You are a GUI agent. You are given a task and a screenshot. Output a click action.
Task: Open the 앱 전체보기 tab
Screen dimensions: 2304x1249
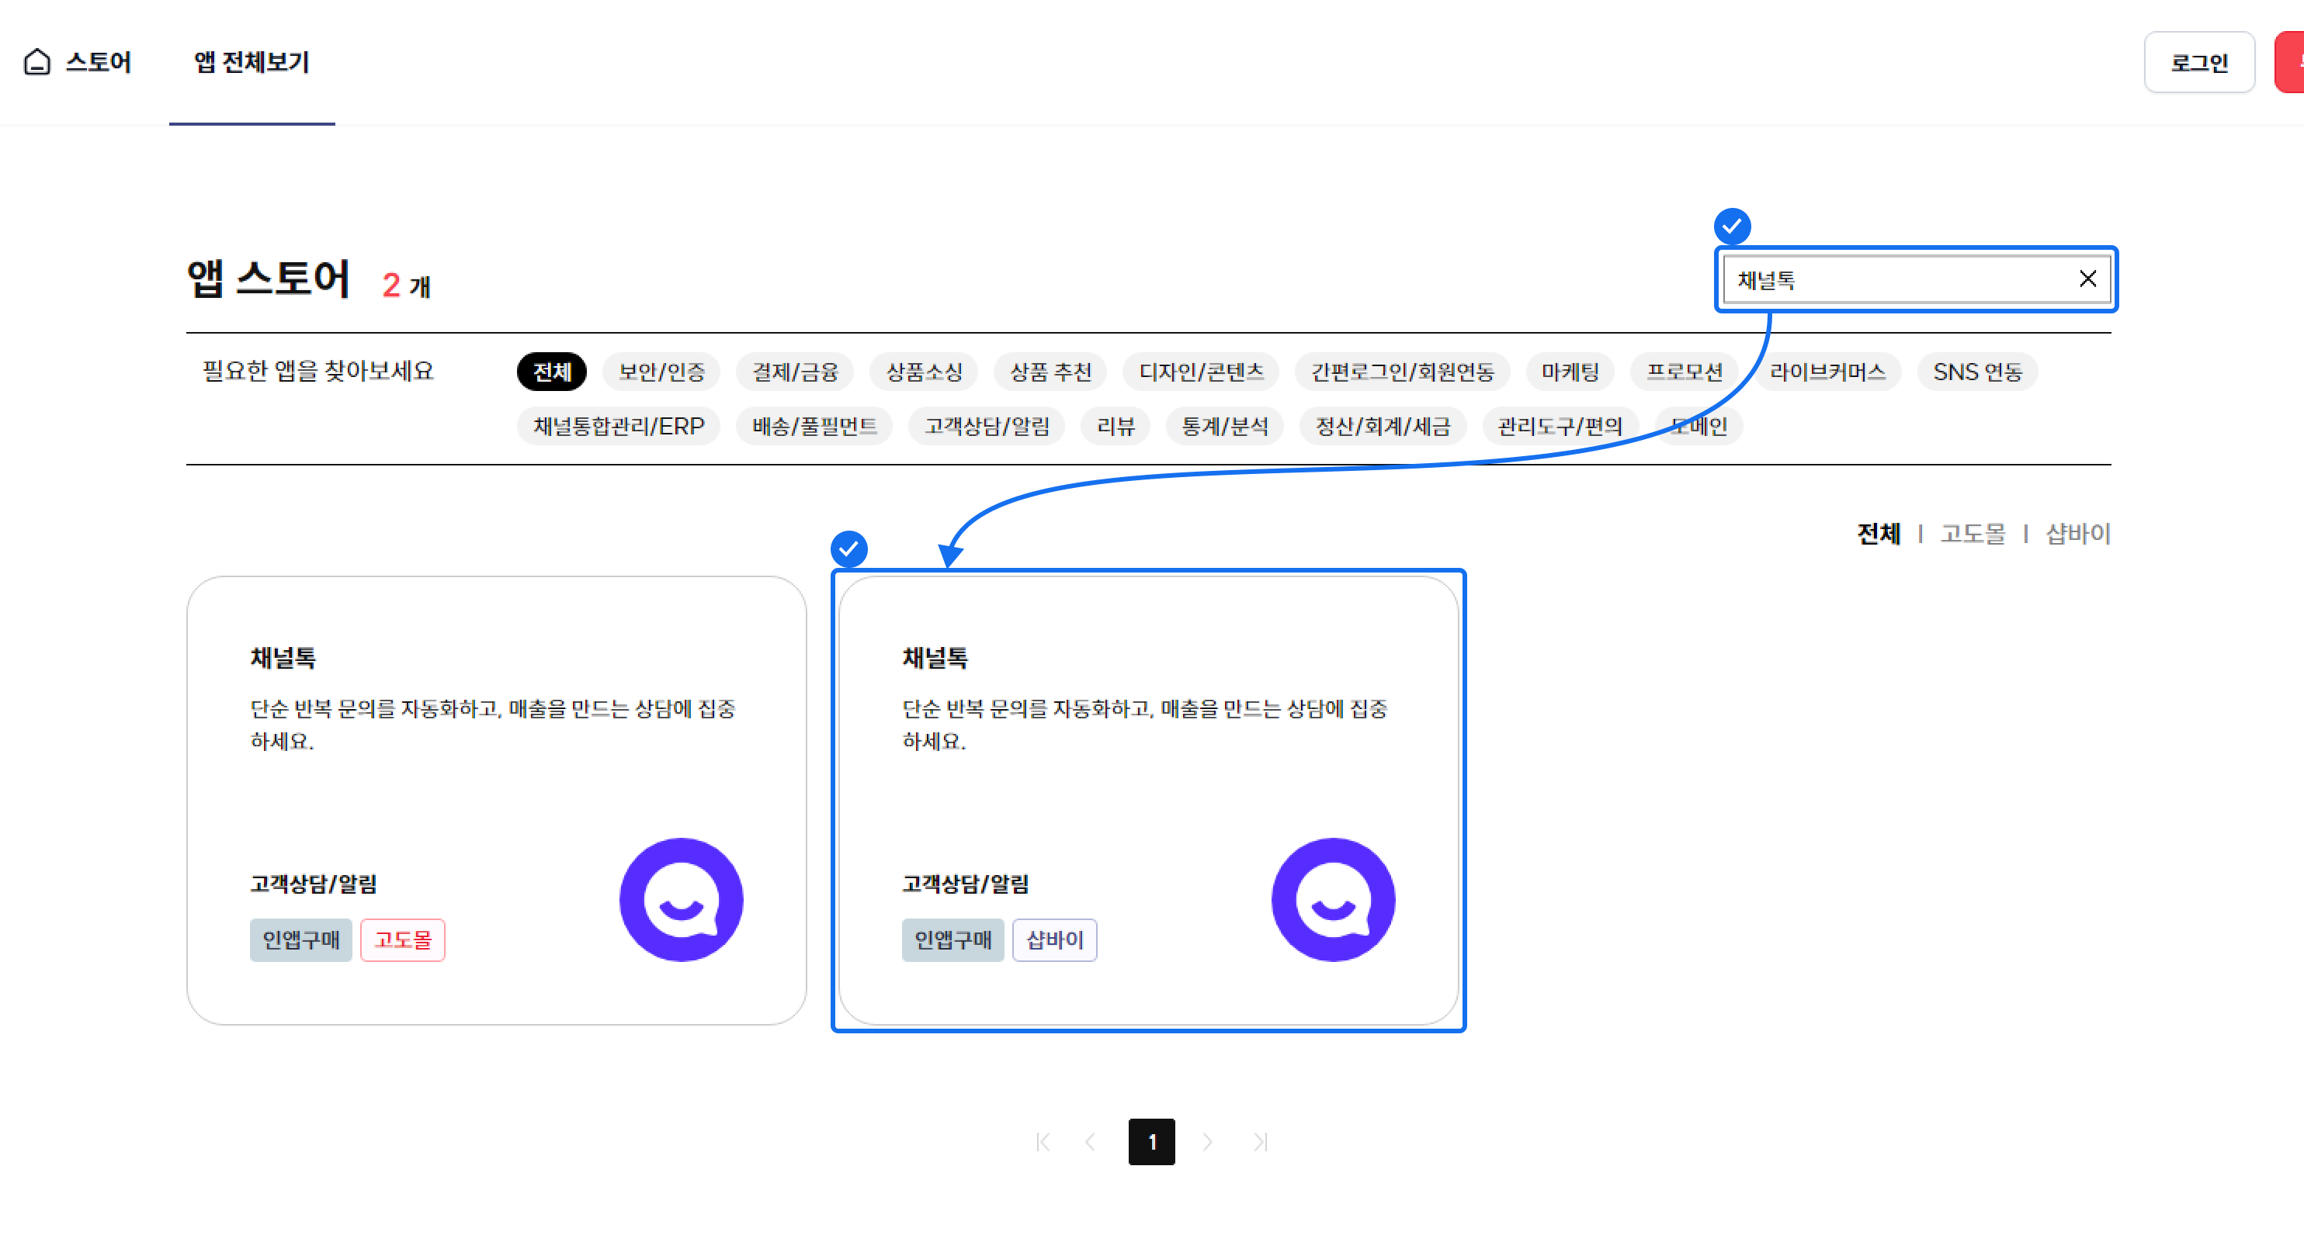[252, 62]
